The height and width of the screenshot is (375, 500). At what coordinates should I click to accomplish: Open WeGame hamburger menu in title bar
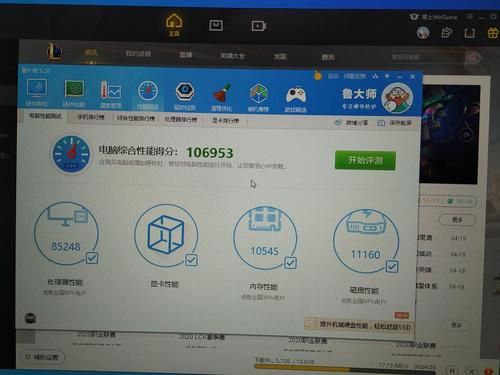point(470,16)
